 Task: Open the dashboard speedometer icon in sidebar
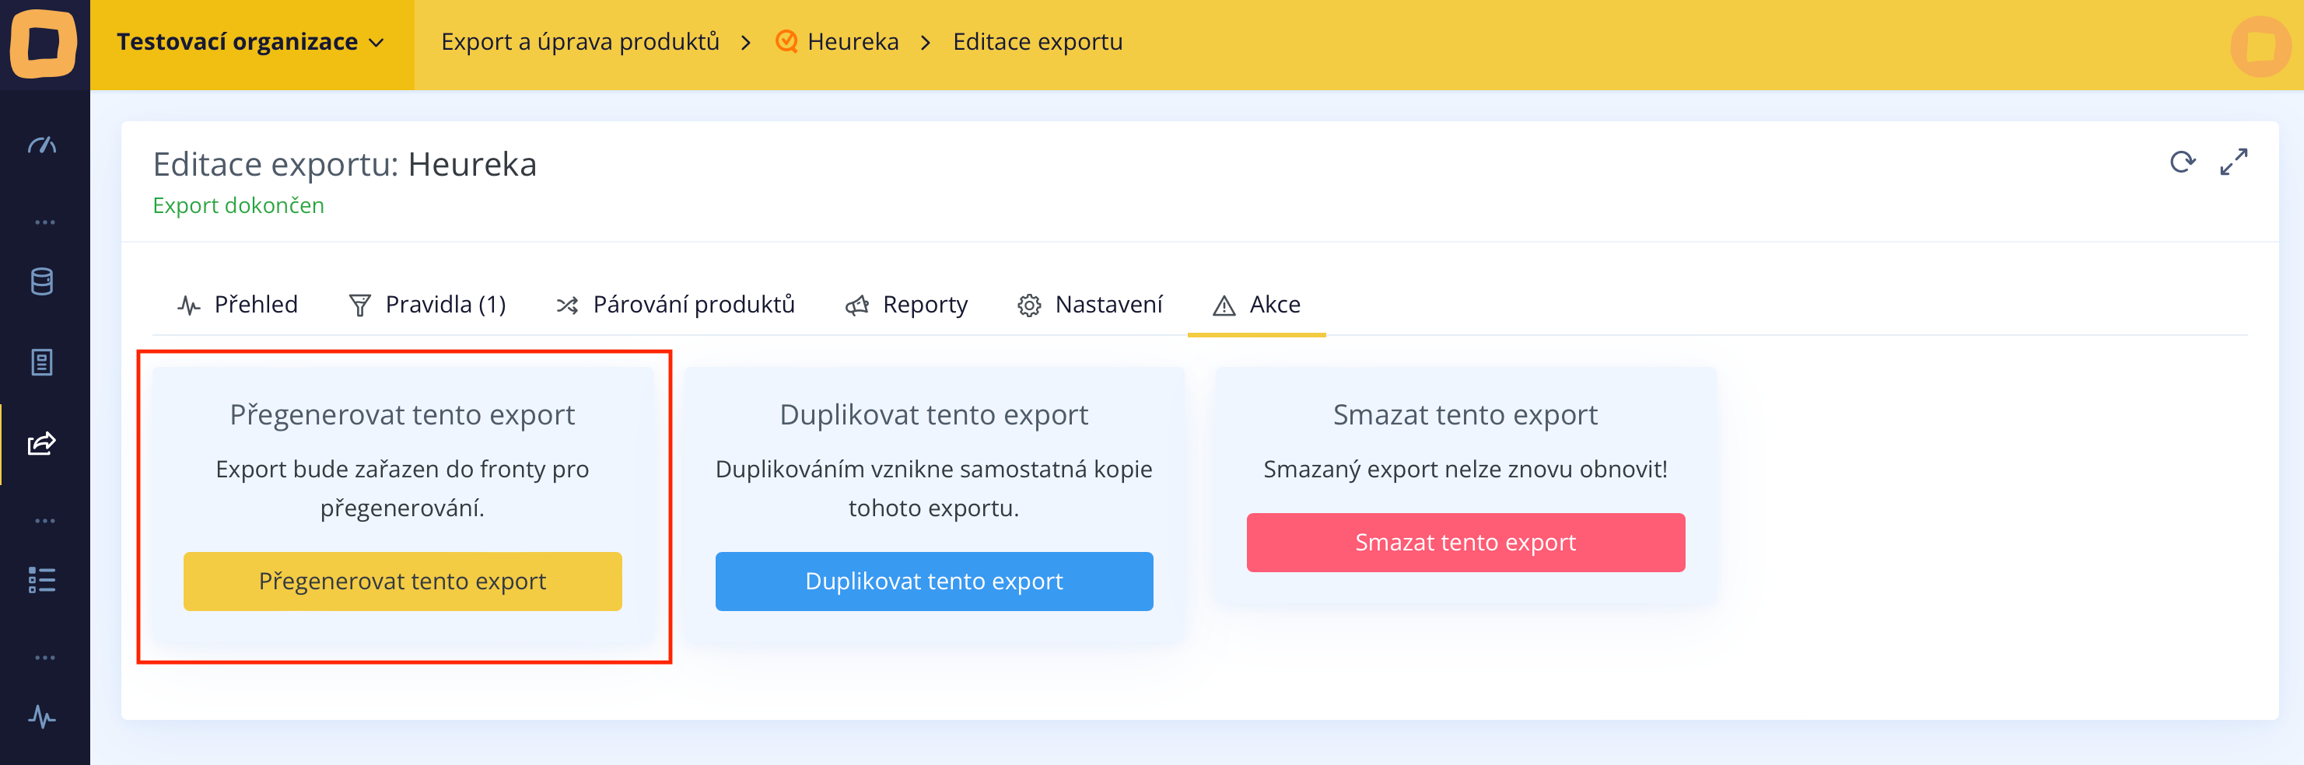42,146
